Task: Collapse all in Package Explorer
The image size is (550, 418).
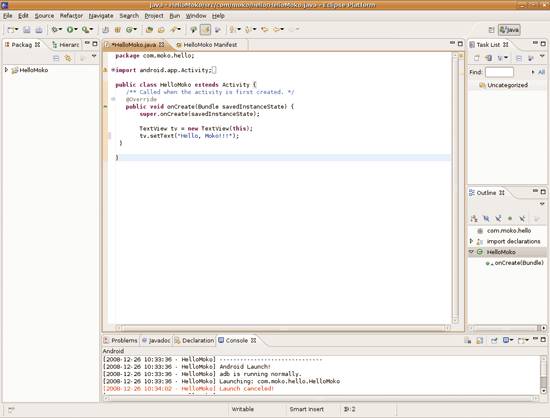Action: [56, 58]
